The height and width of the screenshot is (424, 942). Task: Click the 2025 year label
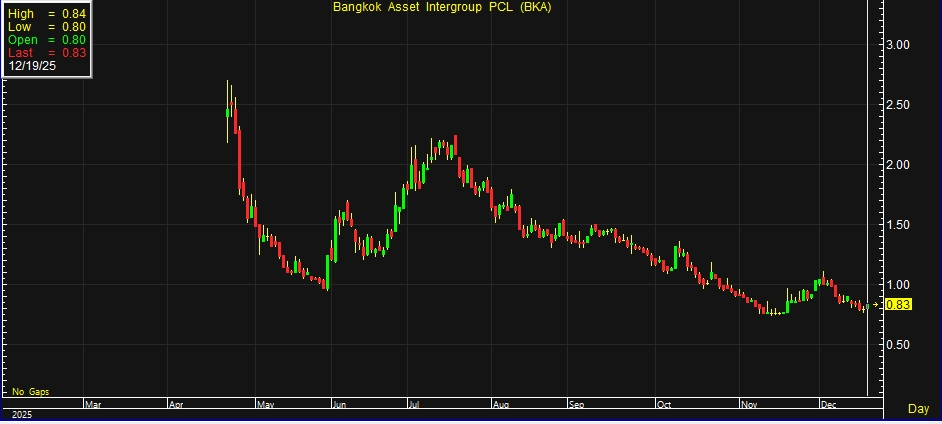(x=20, y=413)
